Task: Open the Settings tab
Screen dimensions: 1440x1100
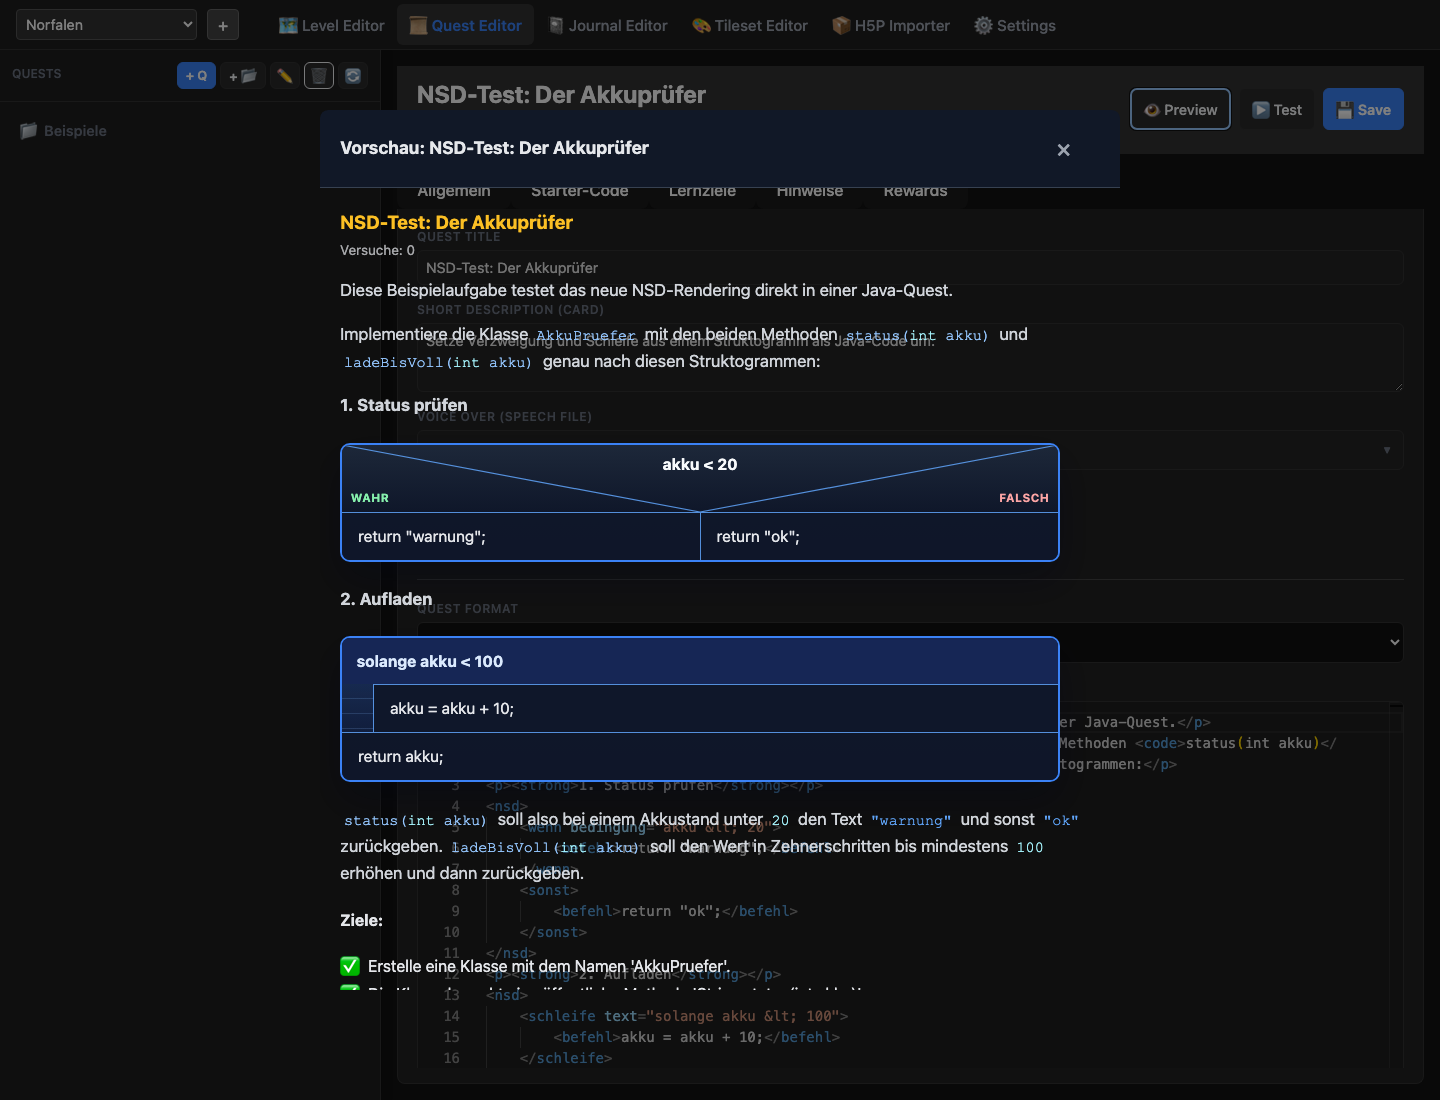Action: click(x=1015, y=25)
